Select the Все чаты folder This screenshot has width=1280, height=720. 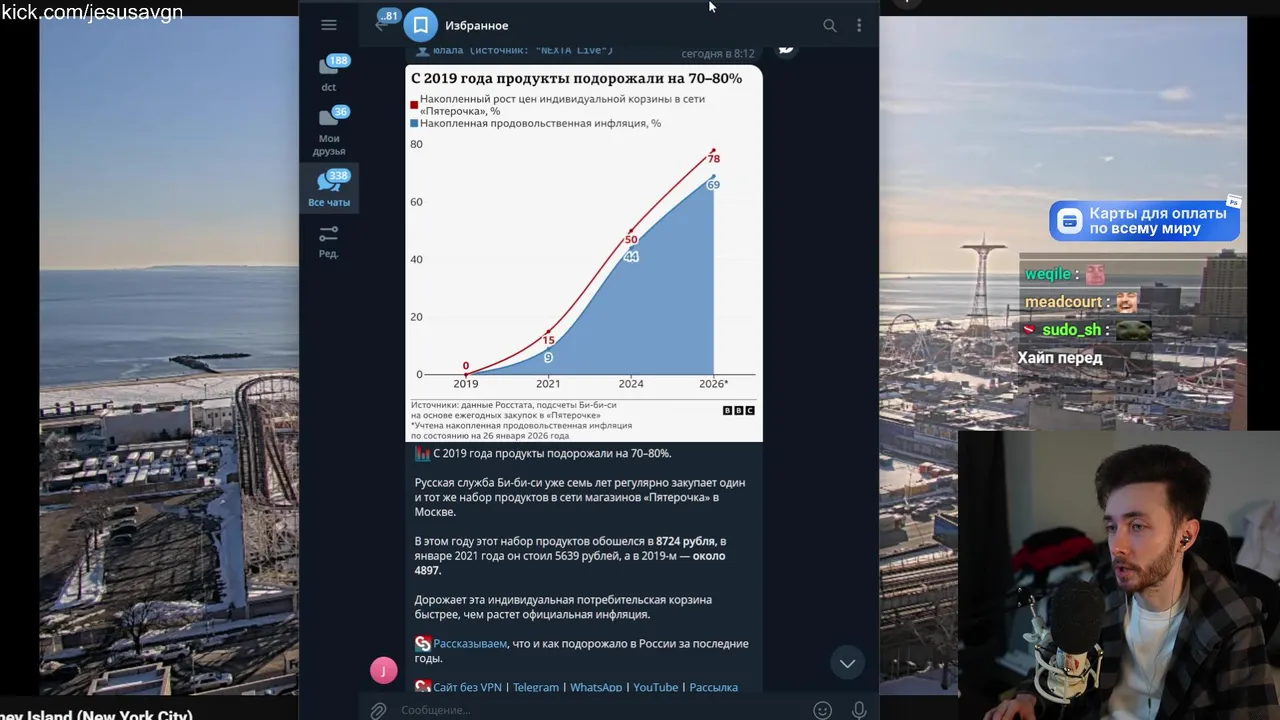click(x=329, y=189)
